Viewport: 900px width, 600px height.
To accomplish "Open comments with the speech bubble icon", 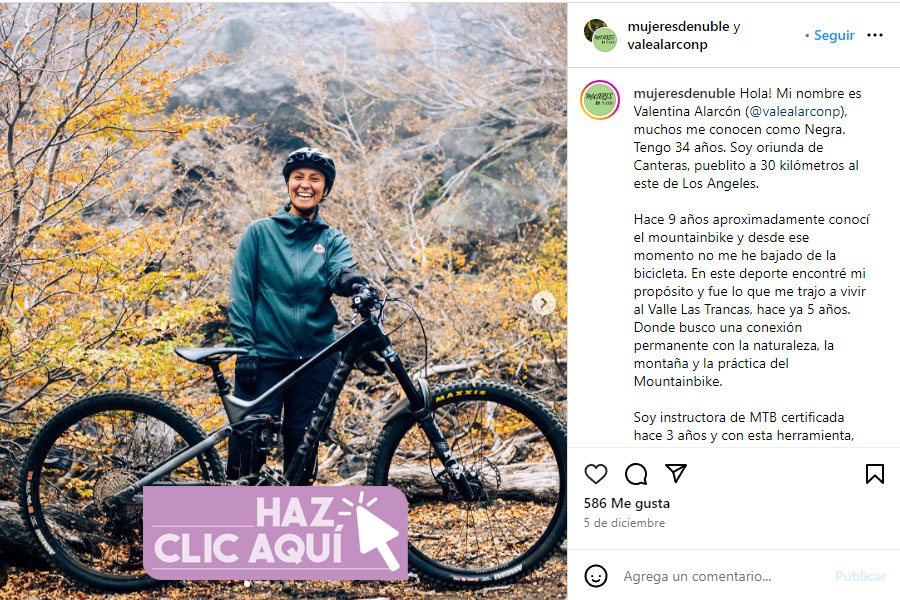I will pyautogui.click(x=636, y=474).
